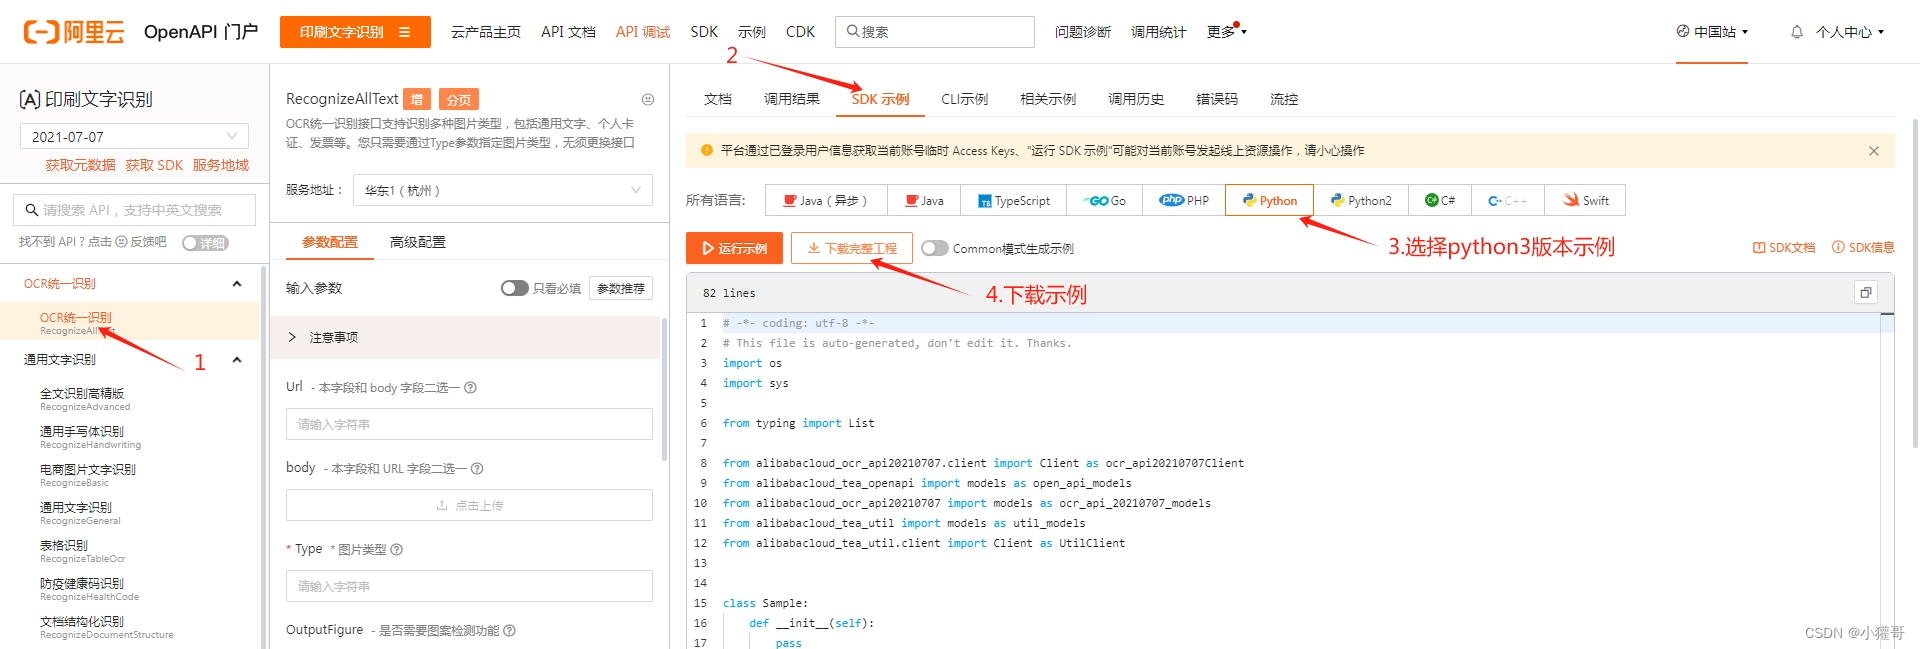Viewport: 1920px width, 649px height.
Task: Open API 调试 in top navigation
Action: tap(643, 32)
